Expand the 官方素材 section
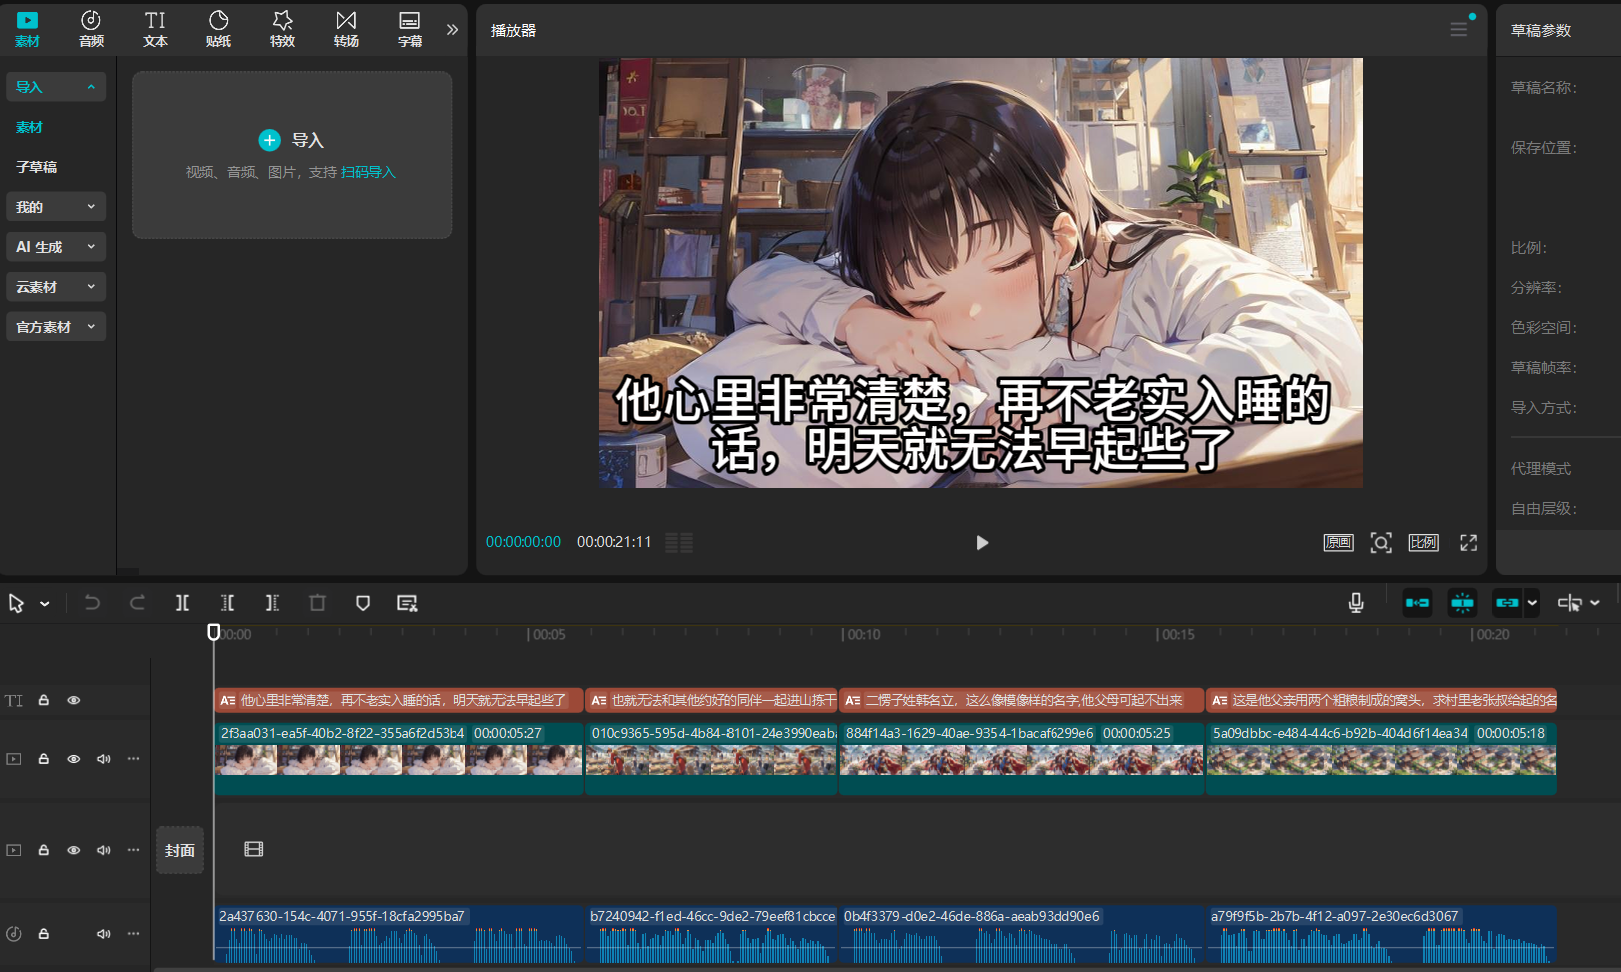1621x972 pixels. (x=56, y=327)
